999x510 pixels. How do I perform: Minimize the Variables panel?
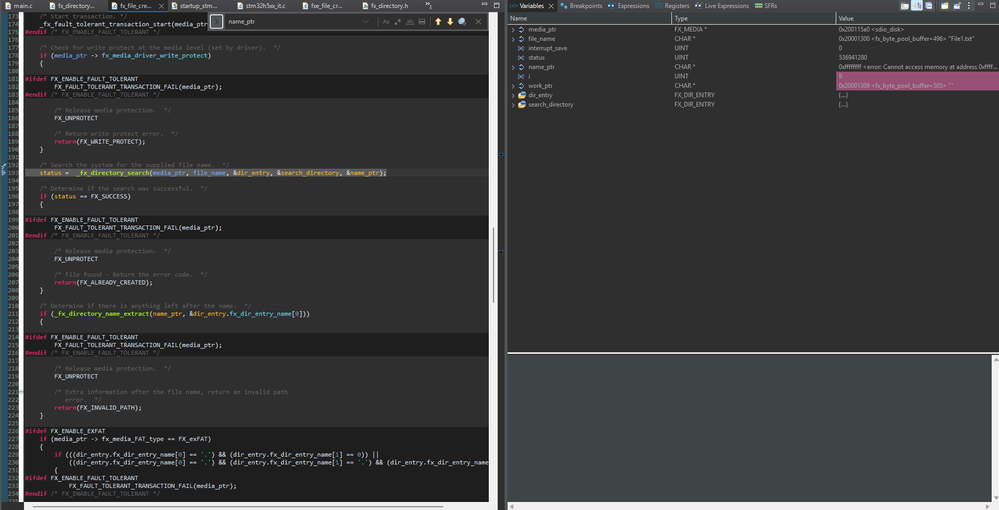pos(982,5)
